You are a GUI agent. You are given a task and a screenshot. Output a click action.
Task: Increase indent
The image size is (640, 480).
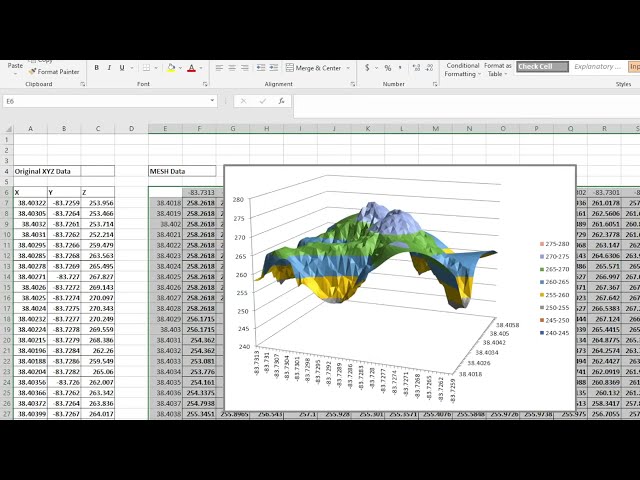[274, 68]
